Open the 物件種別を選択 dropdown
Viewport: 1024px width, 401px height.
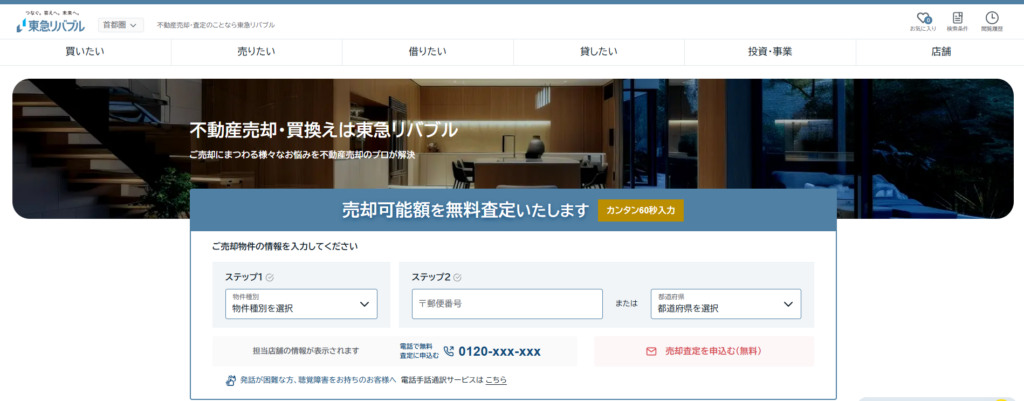click(x=301, y=304)
